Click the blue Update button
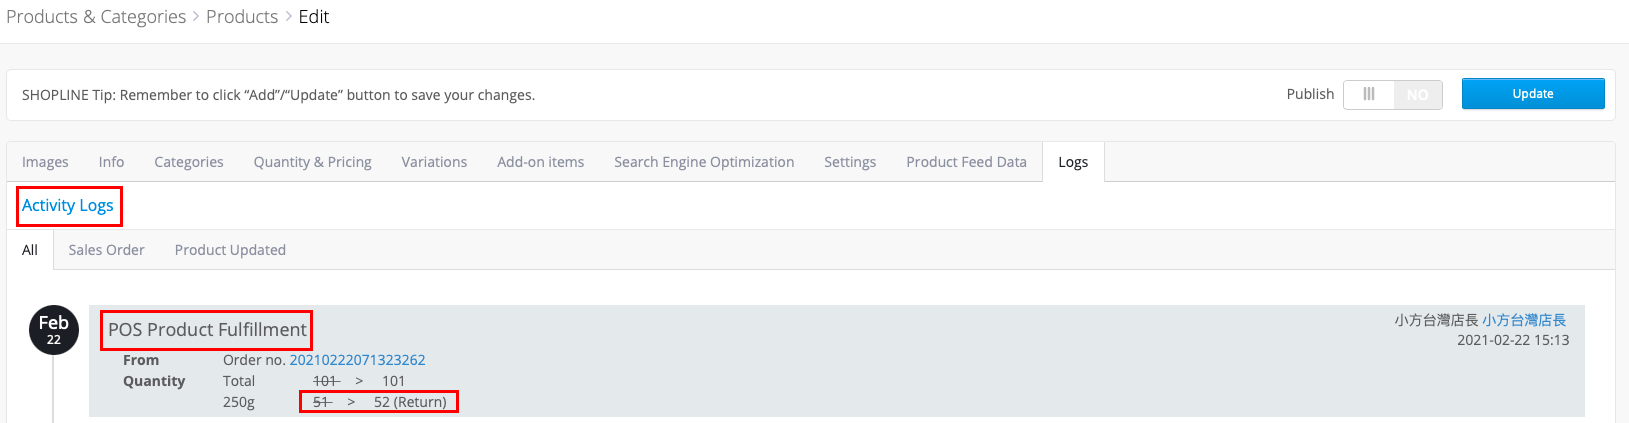1629x423 pixels. (x=1533, y=94)
